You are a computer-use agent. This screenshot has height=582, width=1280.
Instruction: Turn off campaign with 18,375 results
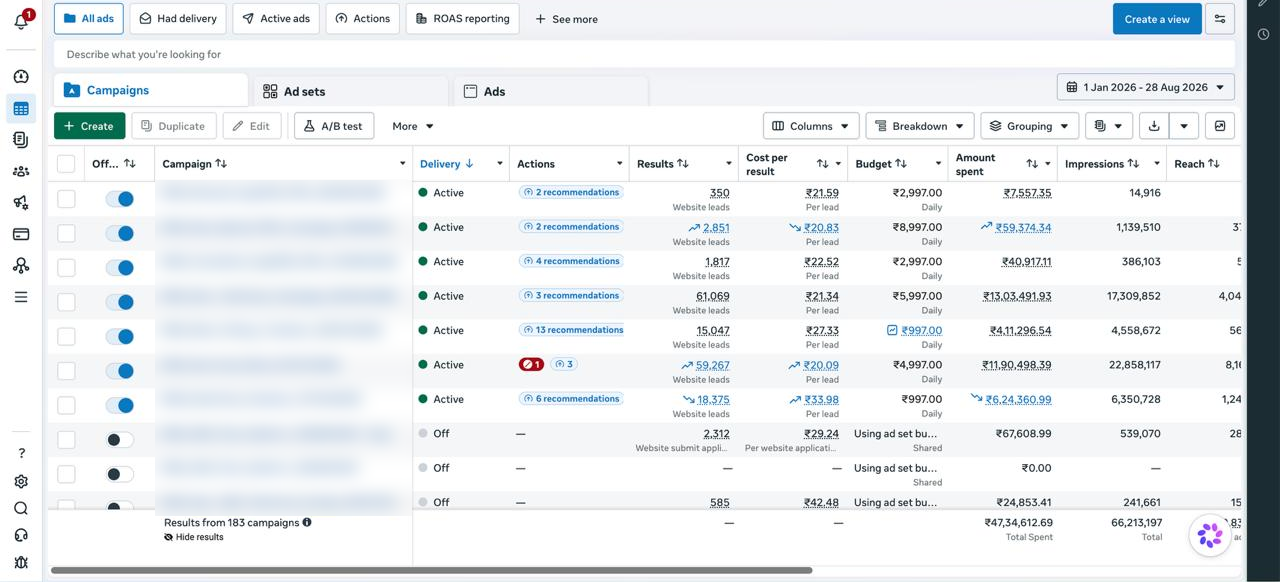(120, 405)
